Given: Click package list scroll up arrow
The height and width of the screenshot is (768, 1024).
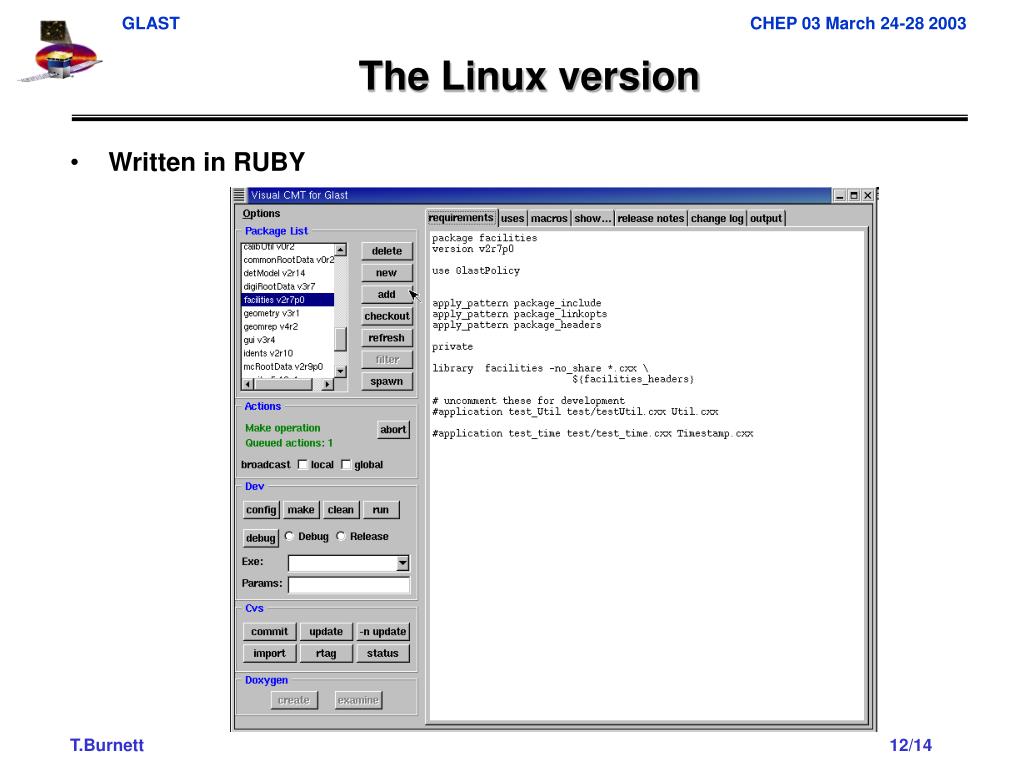Looking at the screenshot, I should (x=340, y=250).
